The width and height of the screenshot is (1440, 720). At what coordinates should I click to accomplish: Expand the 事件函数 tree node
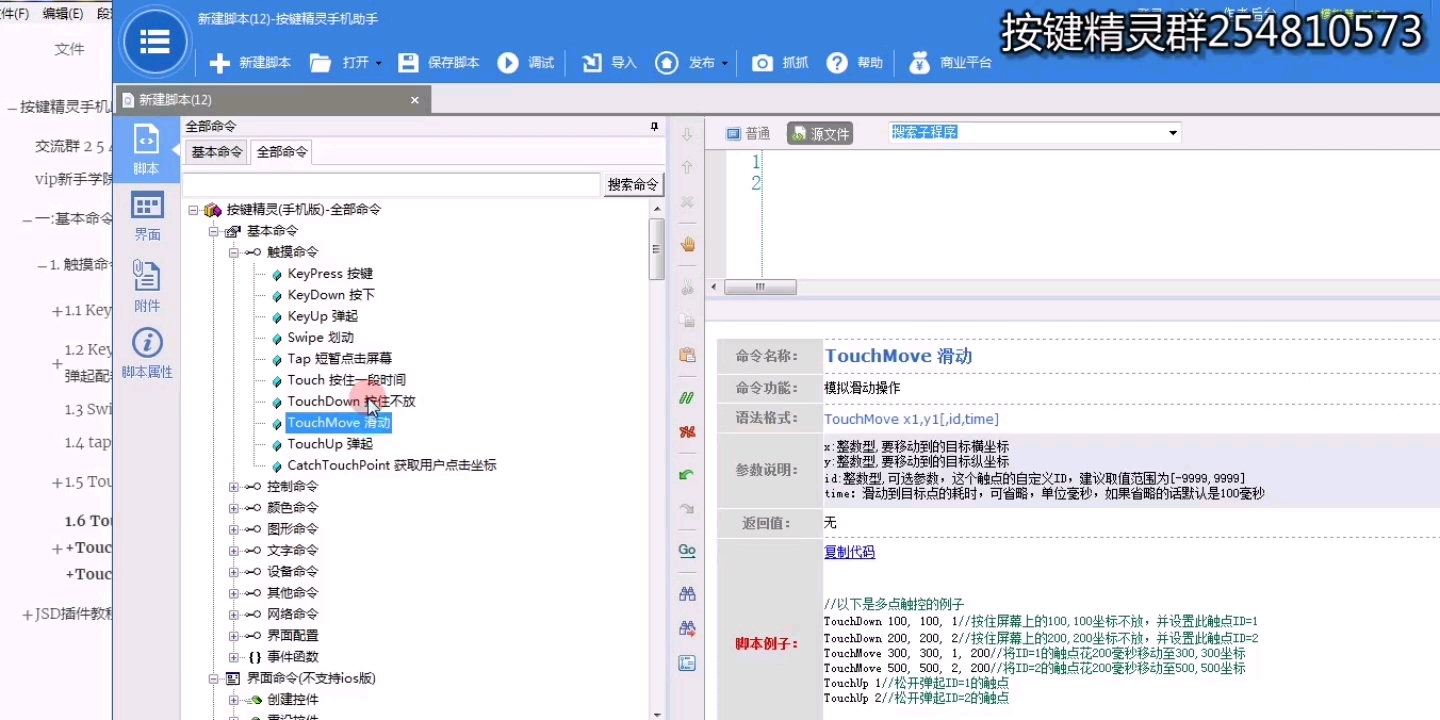click(x=233, y=657)
